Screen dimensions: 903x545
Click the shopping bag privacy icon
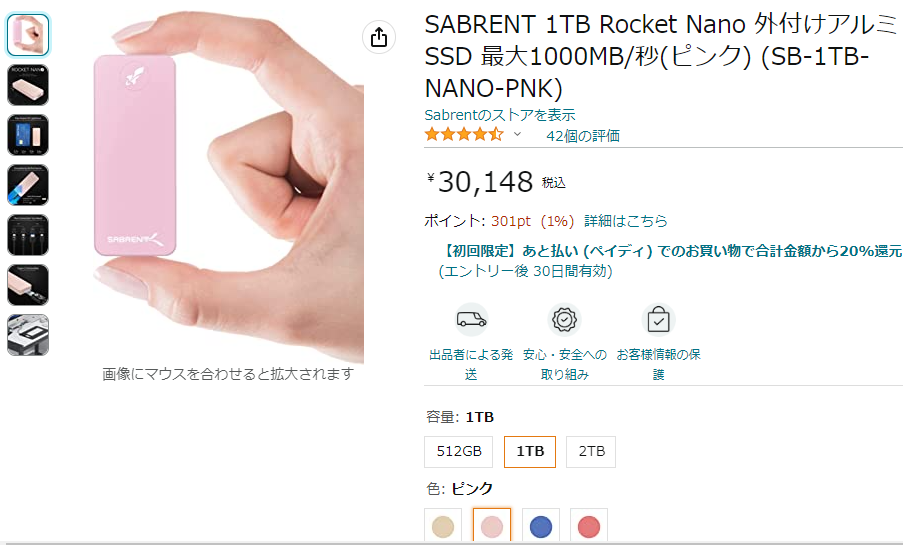coord(658,319)
